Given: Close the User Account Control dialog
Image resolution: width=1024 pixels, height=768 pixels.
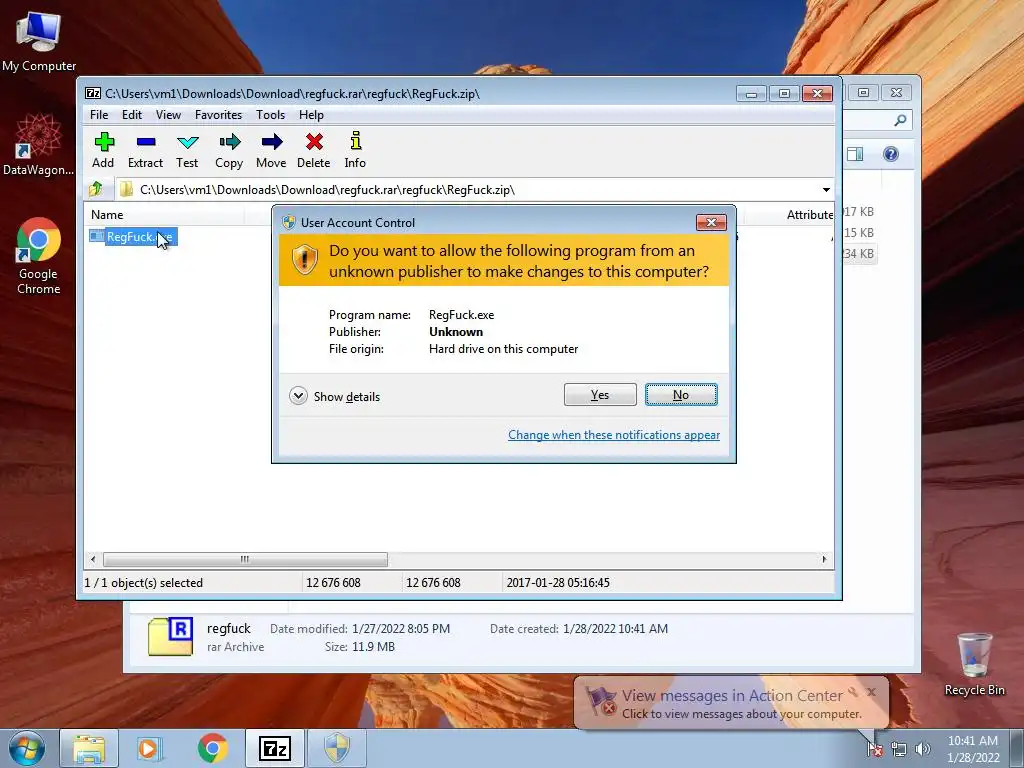Looking at the screenshot, I should (x=711, y=223).
